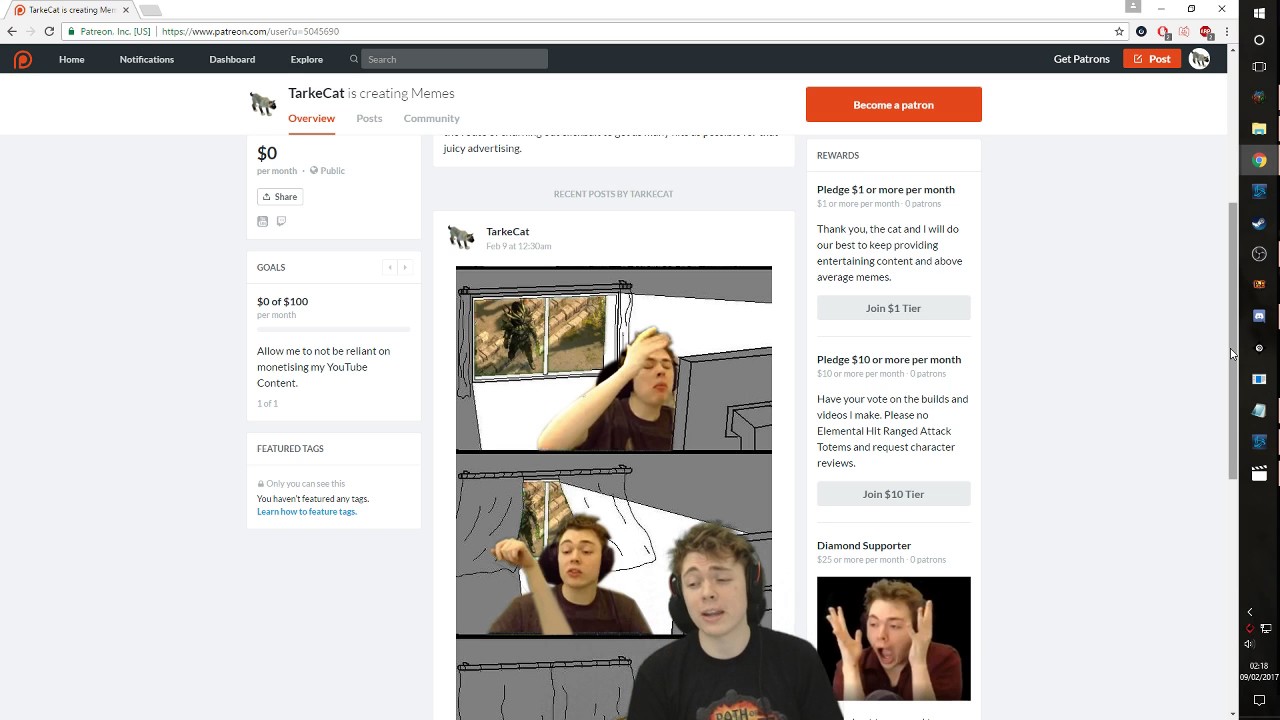Bookmark this page with the star icon
Viewport: 1280px width, 720px height.
pyautogui.click(x=1119, y=31)
